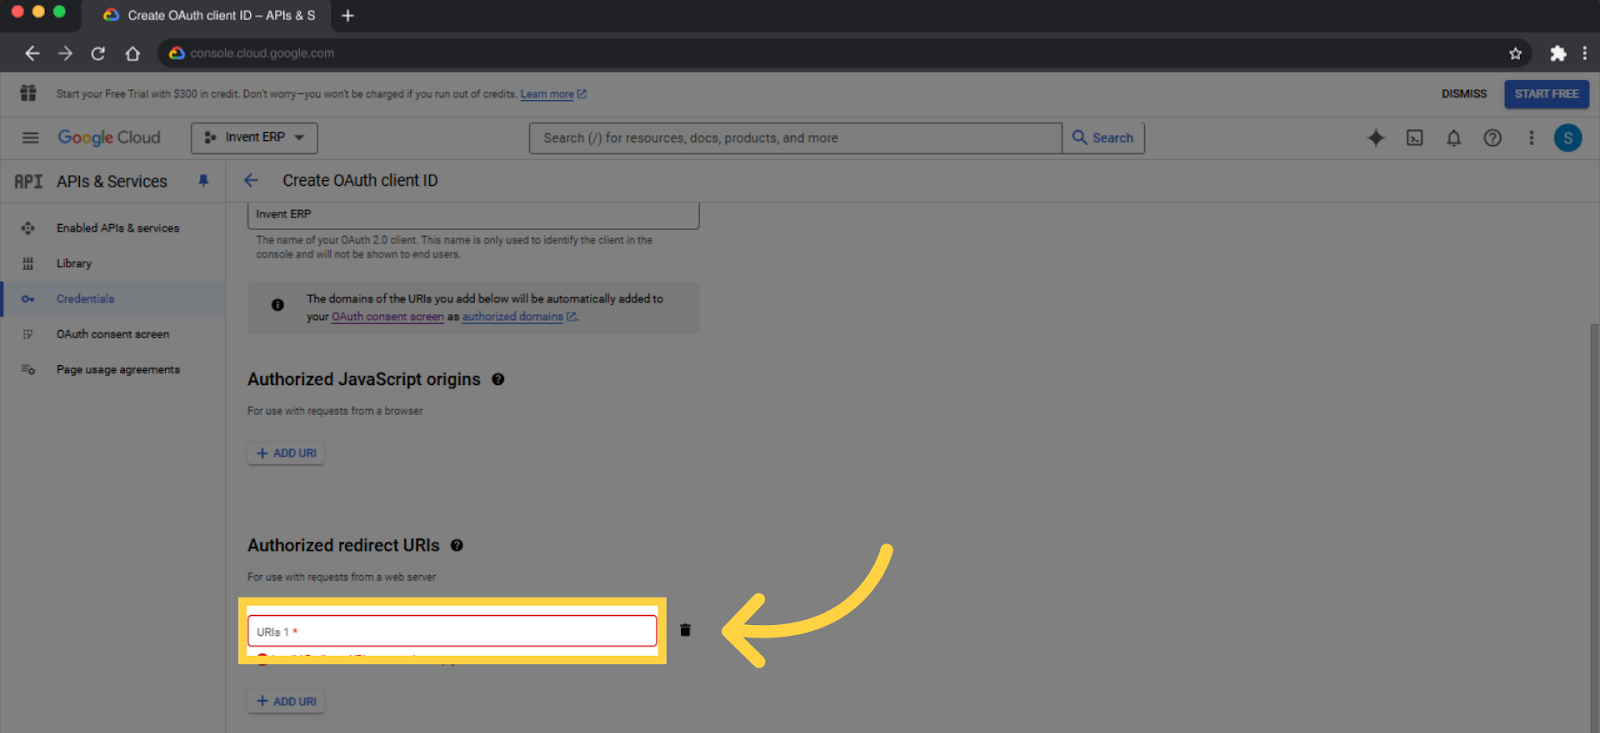Reload the page with the refresh icon

point(98,53)
